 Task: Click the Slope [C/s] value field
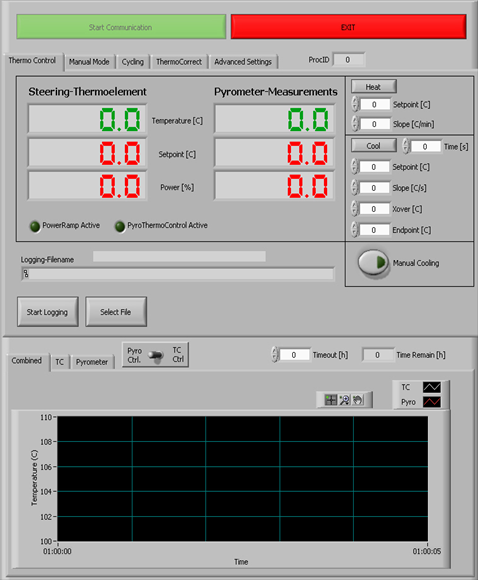[374, 188]
